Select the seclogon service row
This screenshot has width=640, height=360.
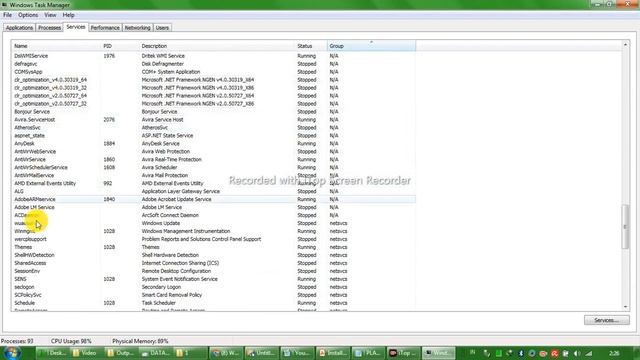coord(213,287)
